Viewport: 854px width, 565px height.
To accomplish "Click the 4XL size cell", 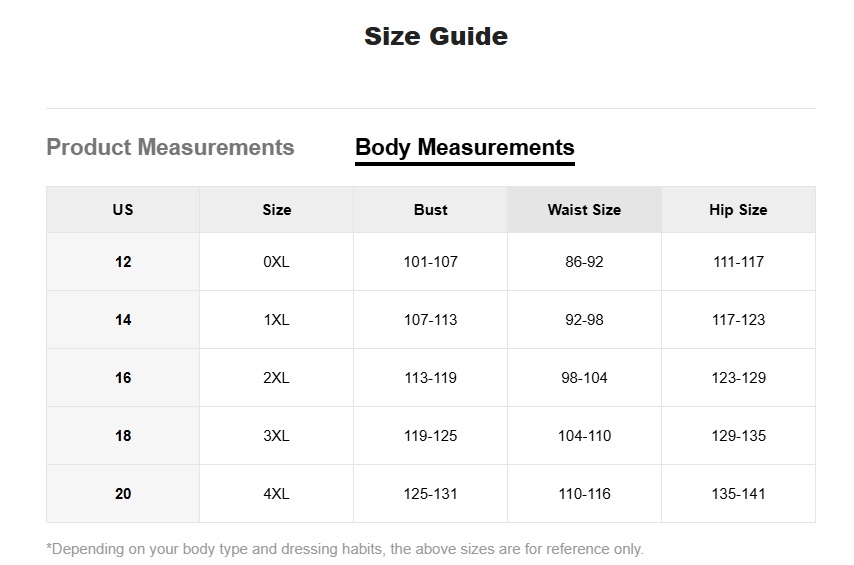I will click(277, 494).
